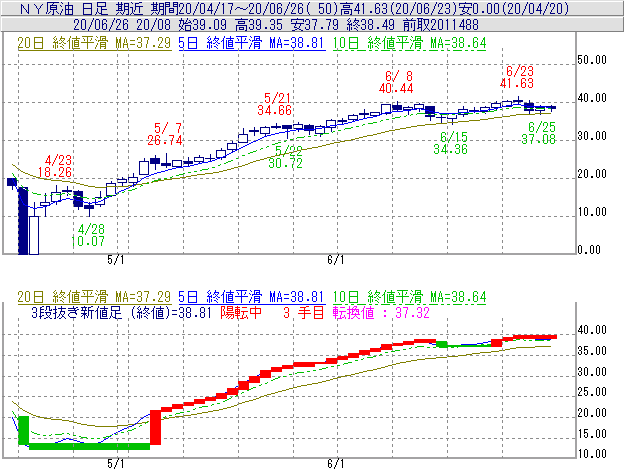Screen dimensions: 624x475
Task: Click the 35.00 axis label in lower chart
Action: 592,351
